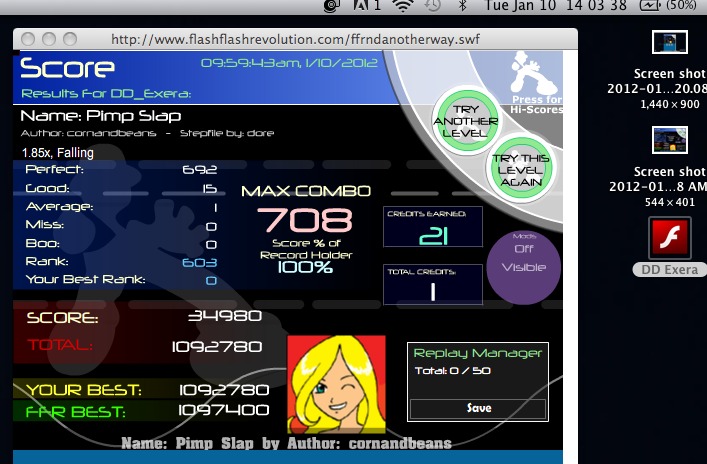The image size is (707, 464).
Task: Open the Time Machine menu bar icon
Action: [433, 6]
